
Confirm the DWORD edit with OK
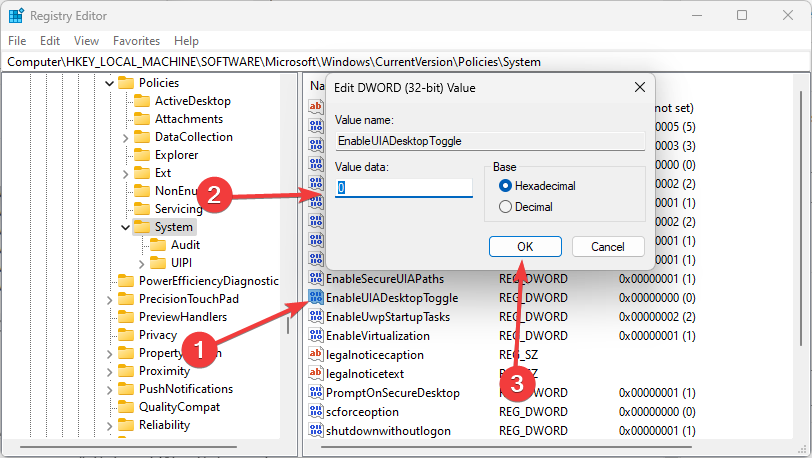pyautogui.click(x=525, y=247)
